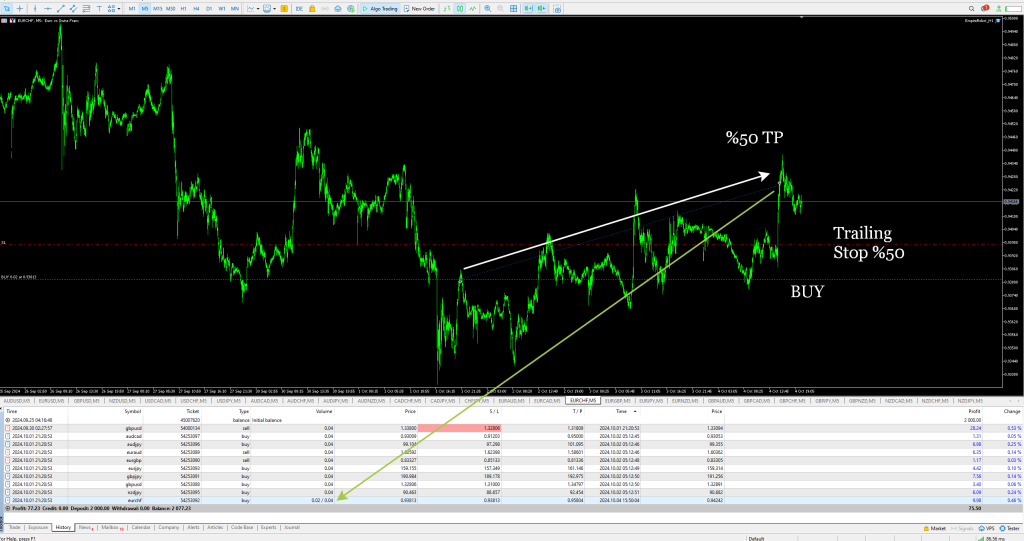Select the crosshair cursor tool
Image resolution: width=1024 pixels, height=541 pixels.
(x=20, y=8)
